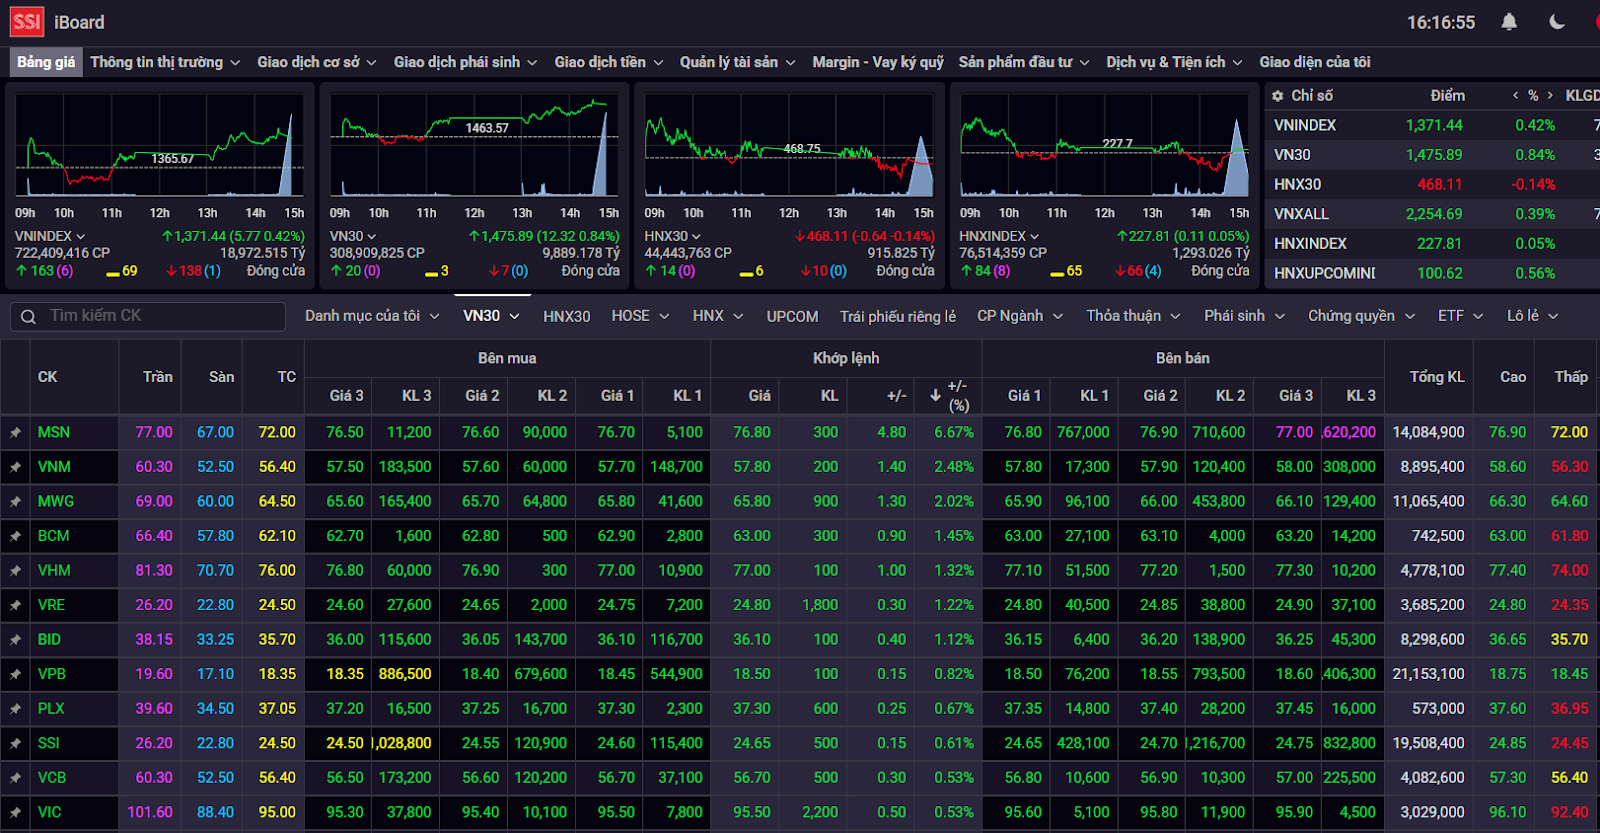Expand Quản lý tài sản menu
The width and height of the screenshot is (1600, 833).
click(738, 62)
